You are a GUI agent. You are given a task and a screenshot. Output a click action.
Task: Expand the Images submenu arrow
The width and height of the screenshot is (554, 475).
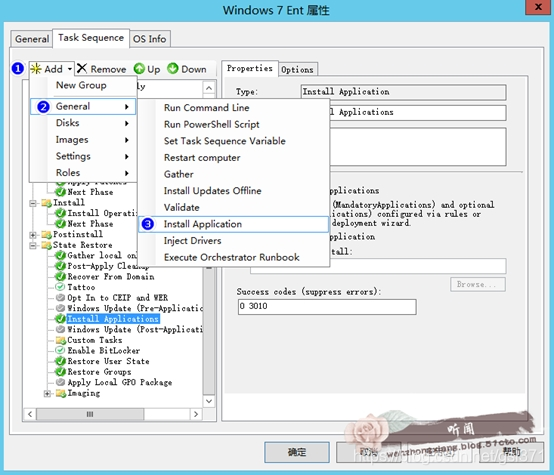pos(127,140)
